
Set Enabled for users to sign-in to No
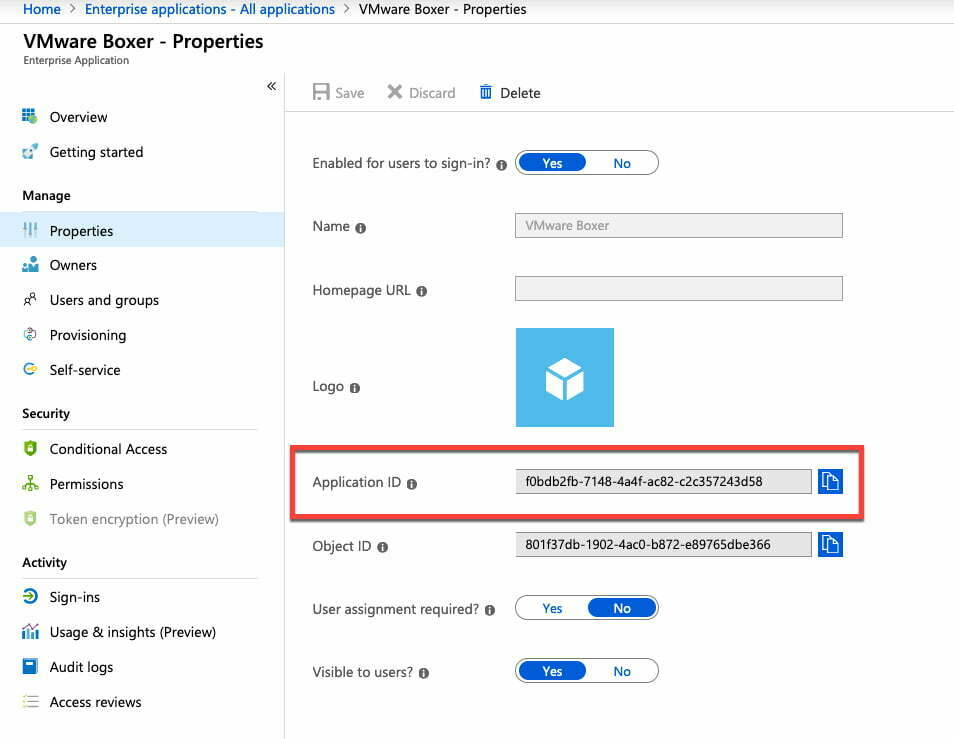point(622,163)
